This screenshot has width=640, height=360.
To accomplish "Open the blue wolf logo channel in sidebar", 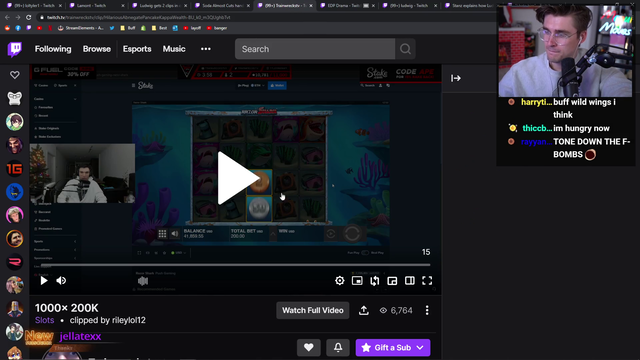I will [15, 192].
